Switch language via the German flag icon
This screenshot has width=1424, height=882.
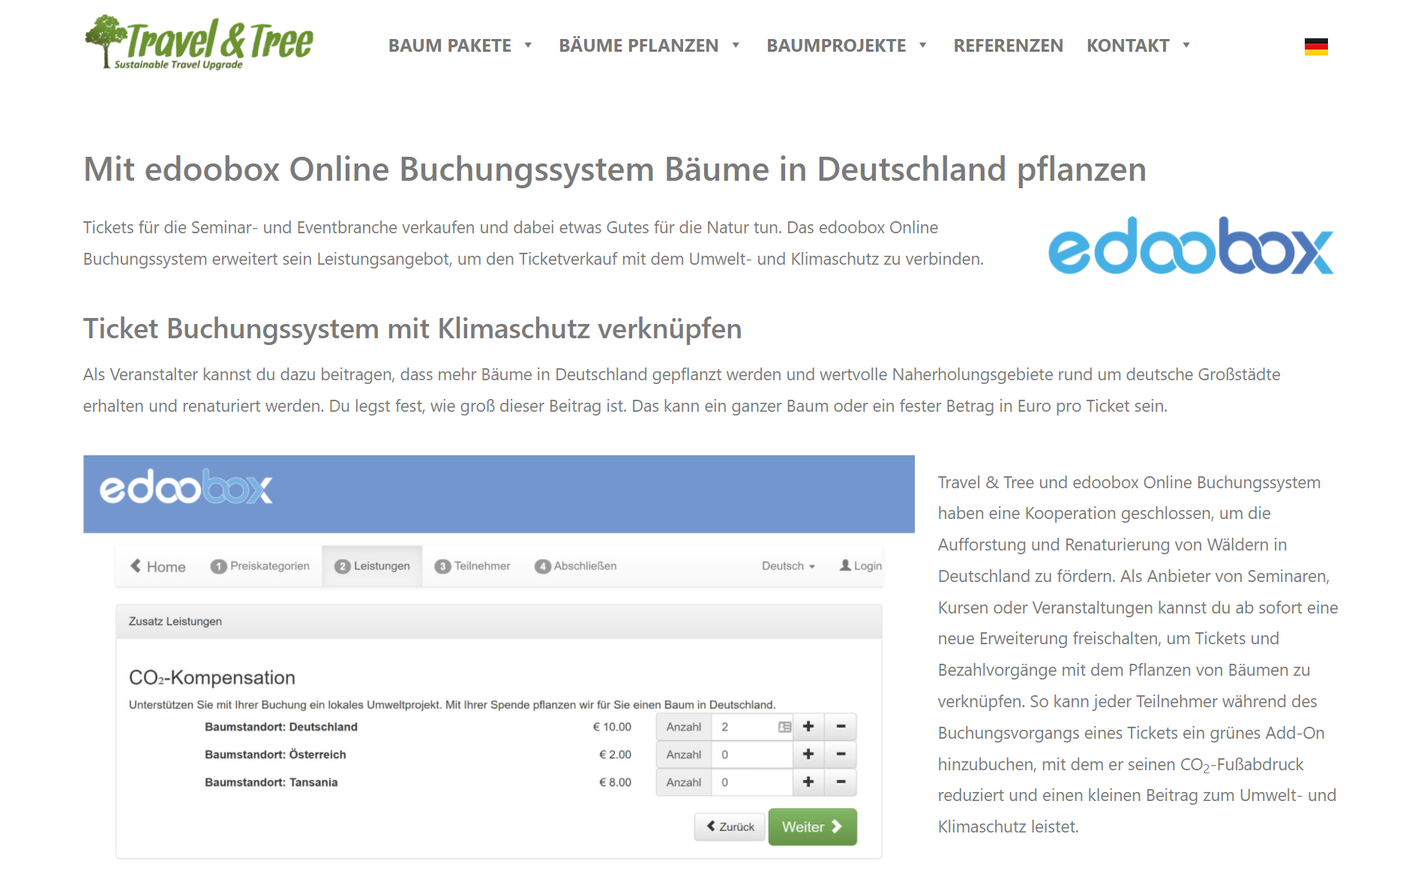[1315, 46]
